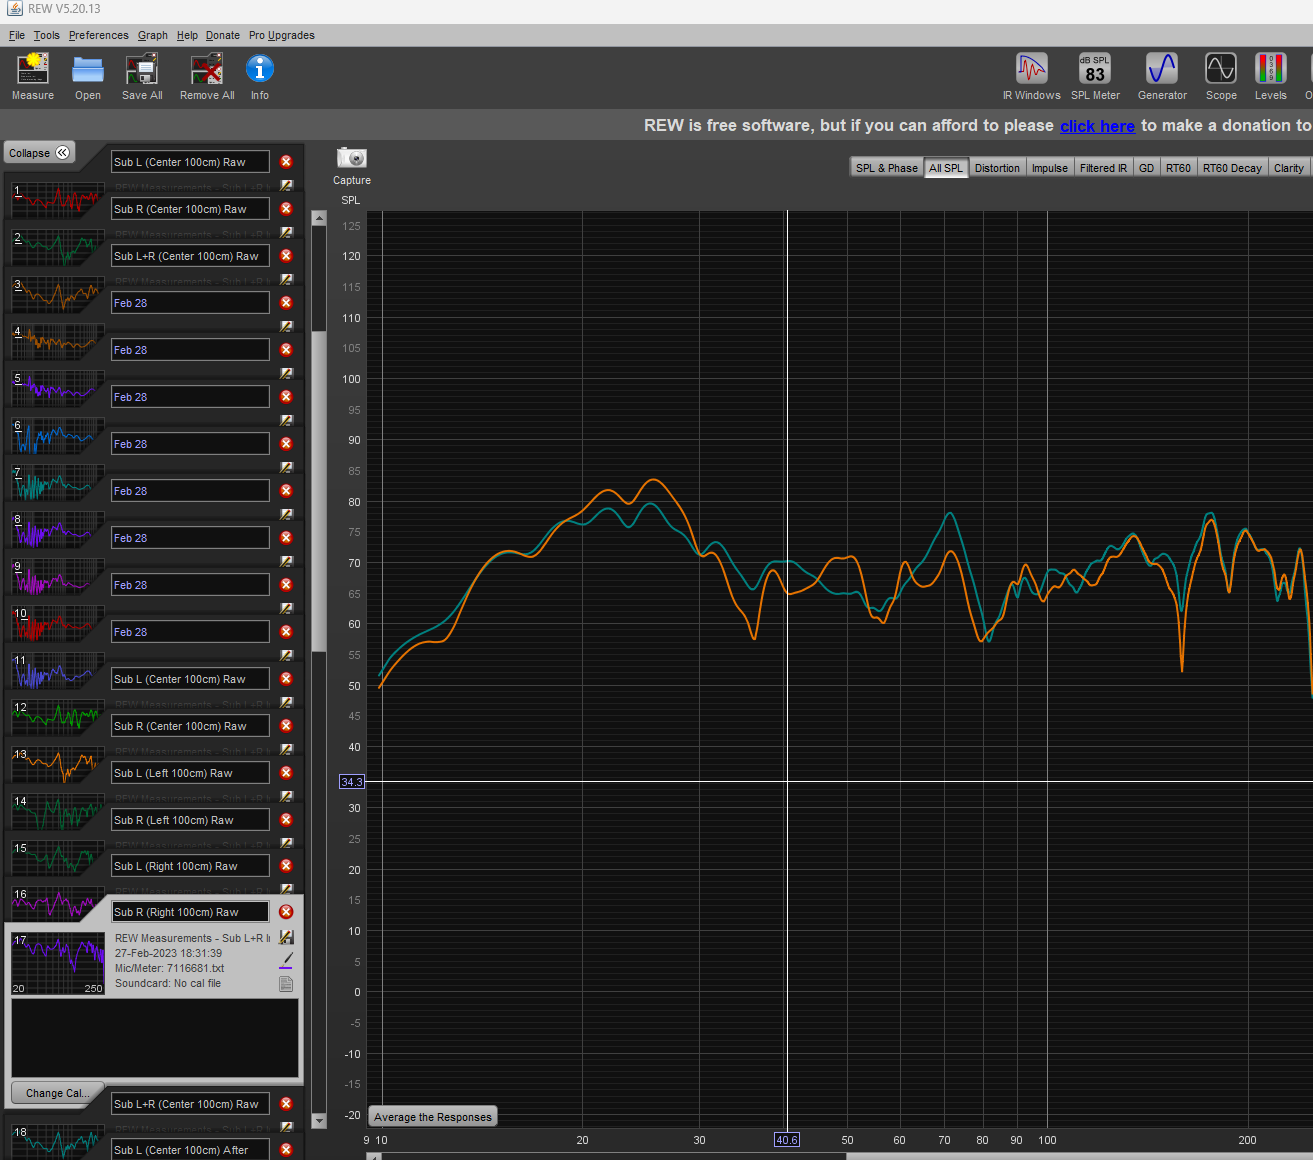Switch to the RT60 tab
This screenshot has height=1160, width=1313.
(x=1178, y=168)
